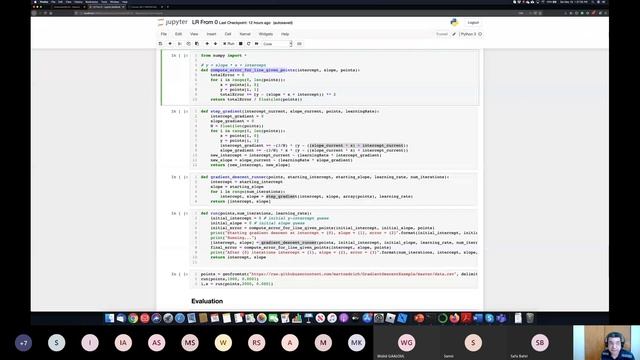Click the restart kernel icon
This screenshot has height=360, width=640.
249,44
